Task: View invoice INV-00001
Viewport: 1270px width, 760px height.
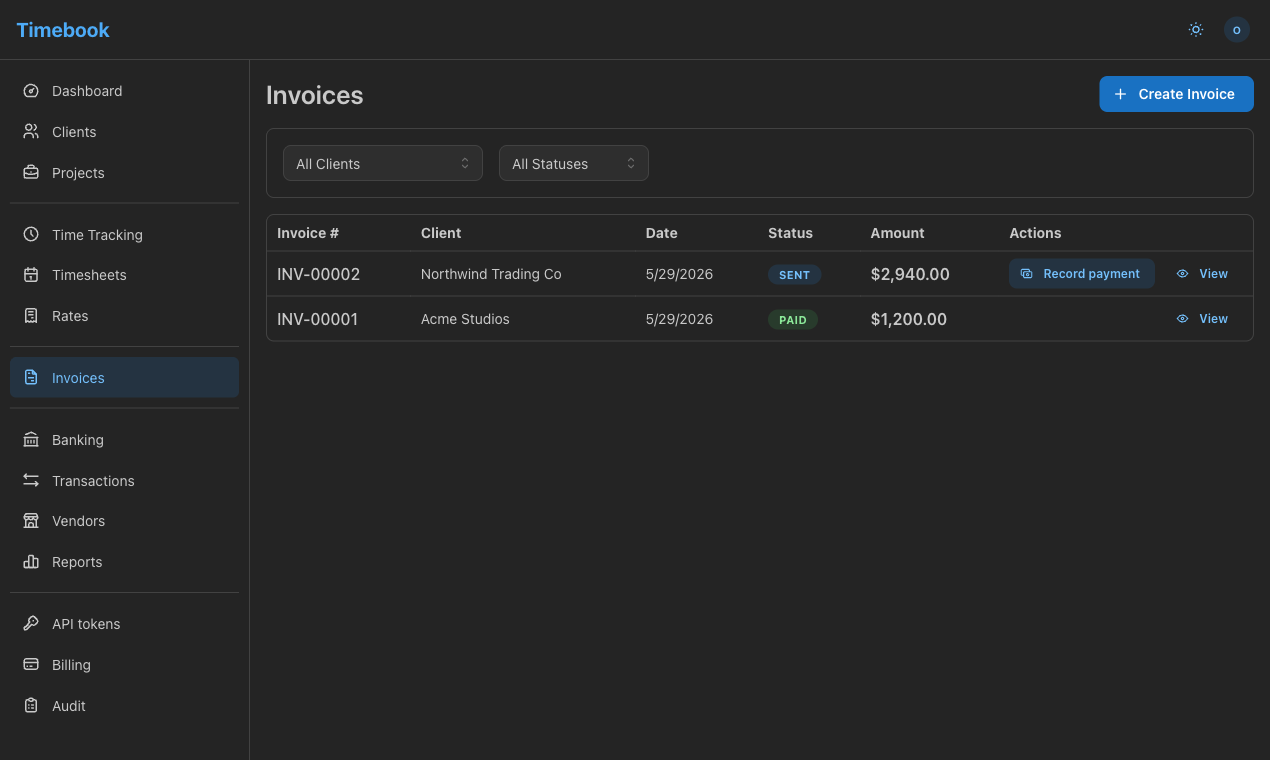Action: (1203, 319)
